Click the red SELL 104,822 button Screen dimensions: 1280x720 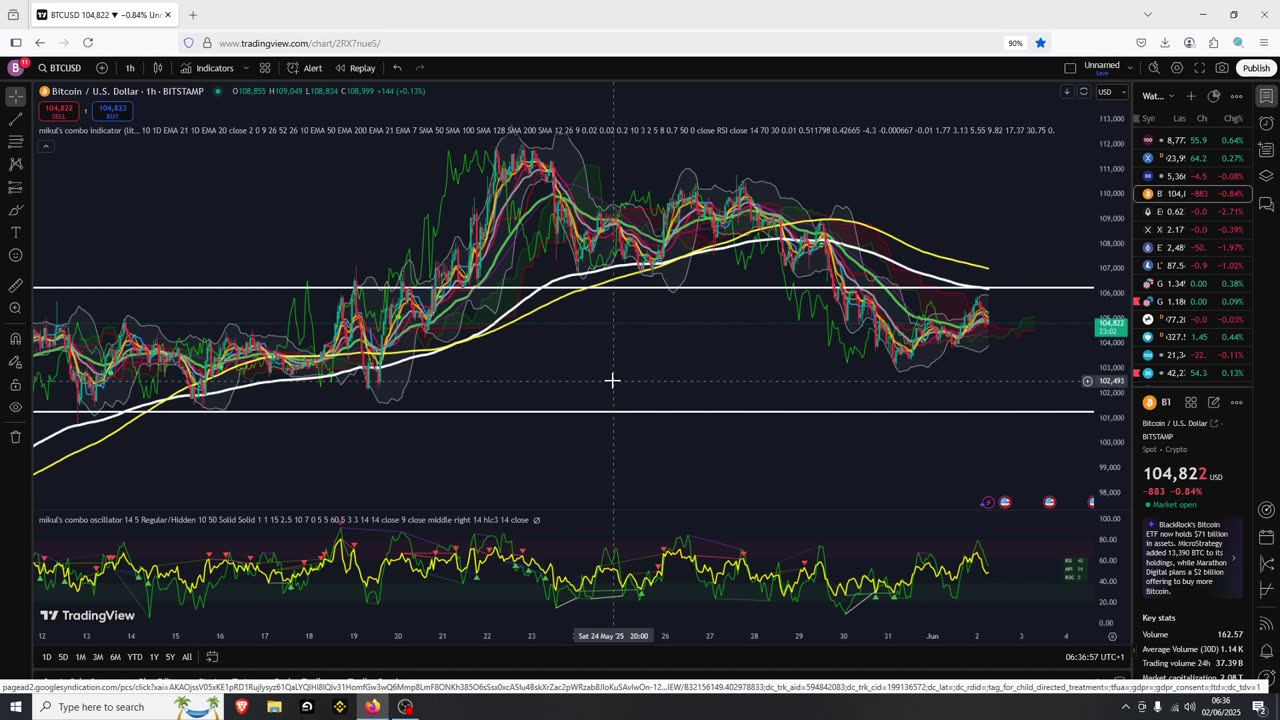pos(59,111)
